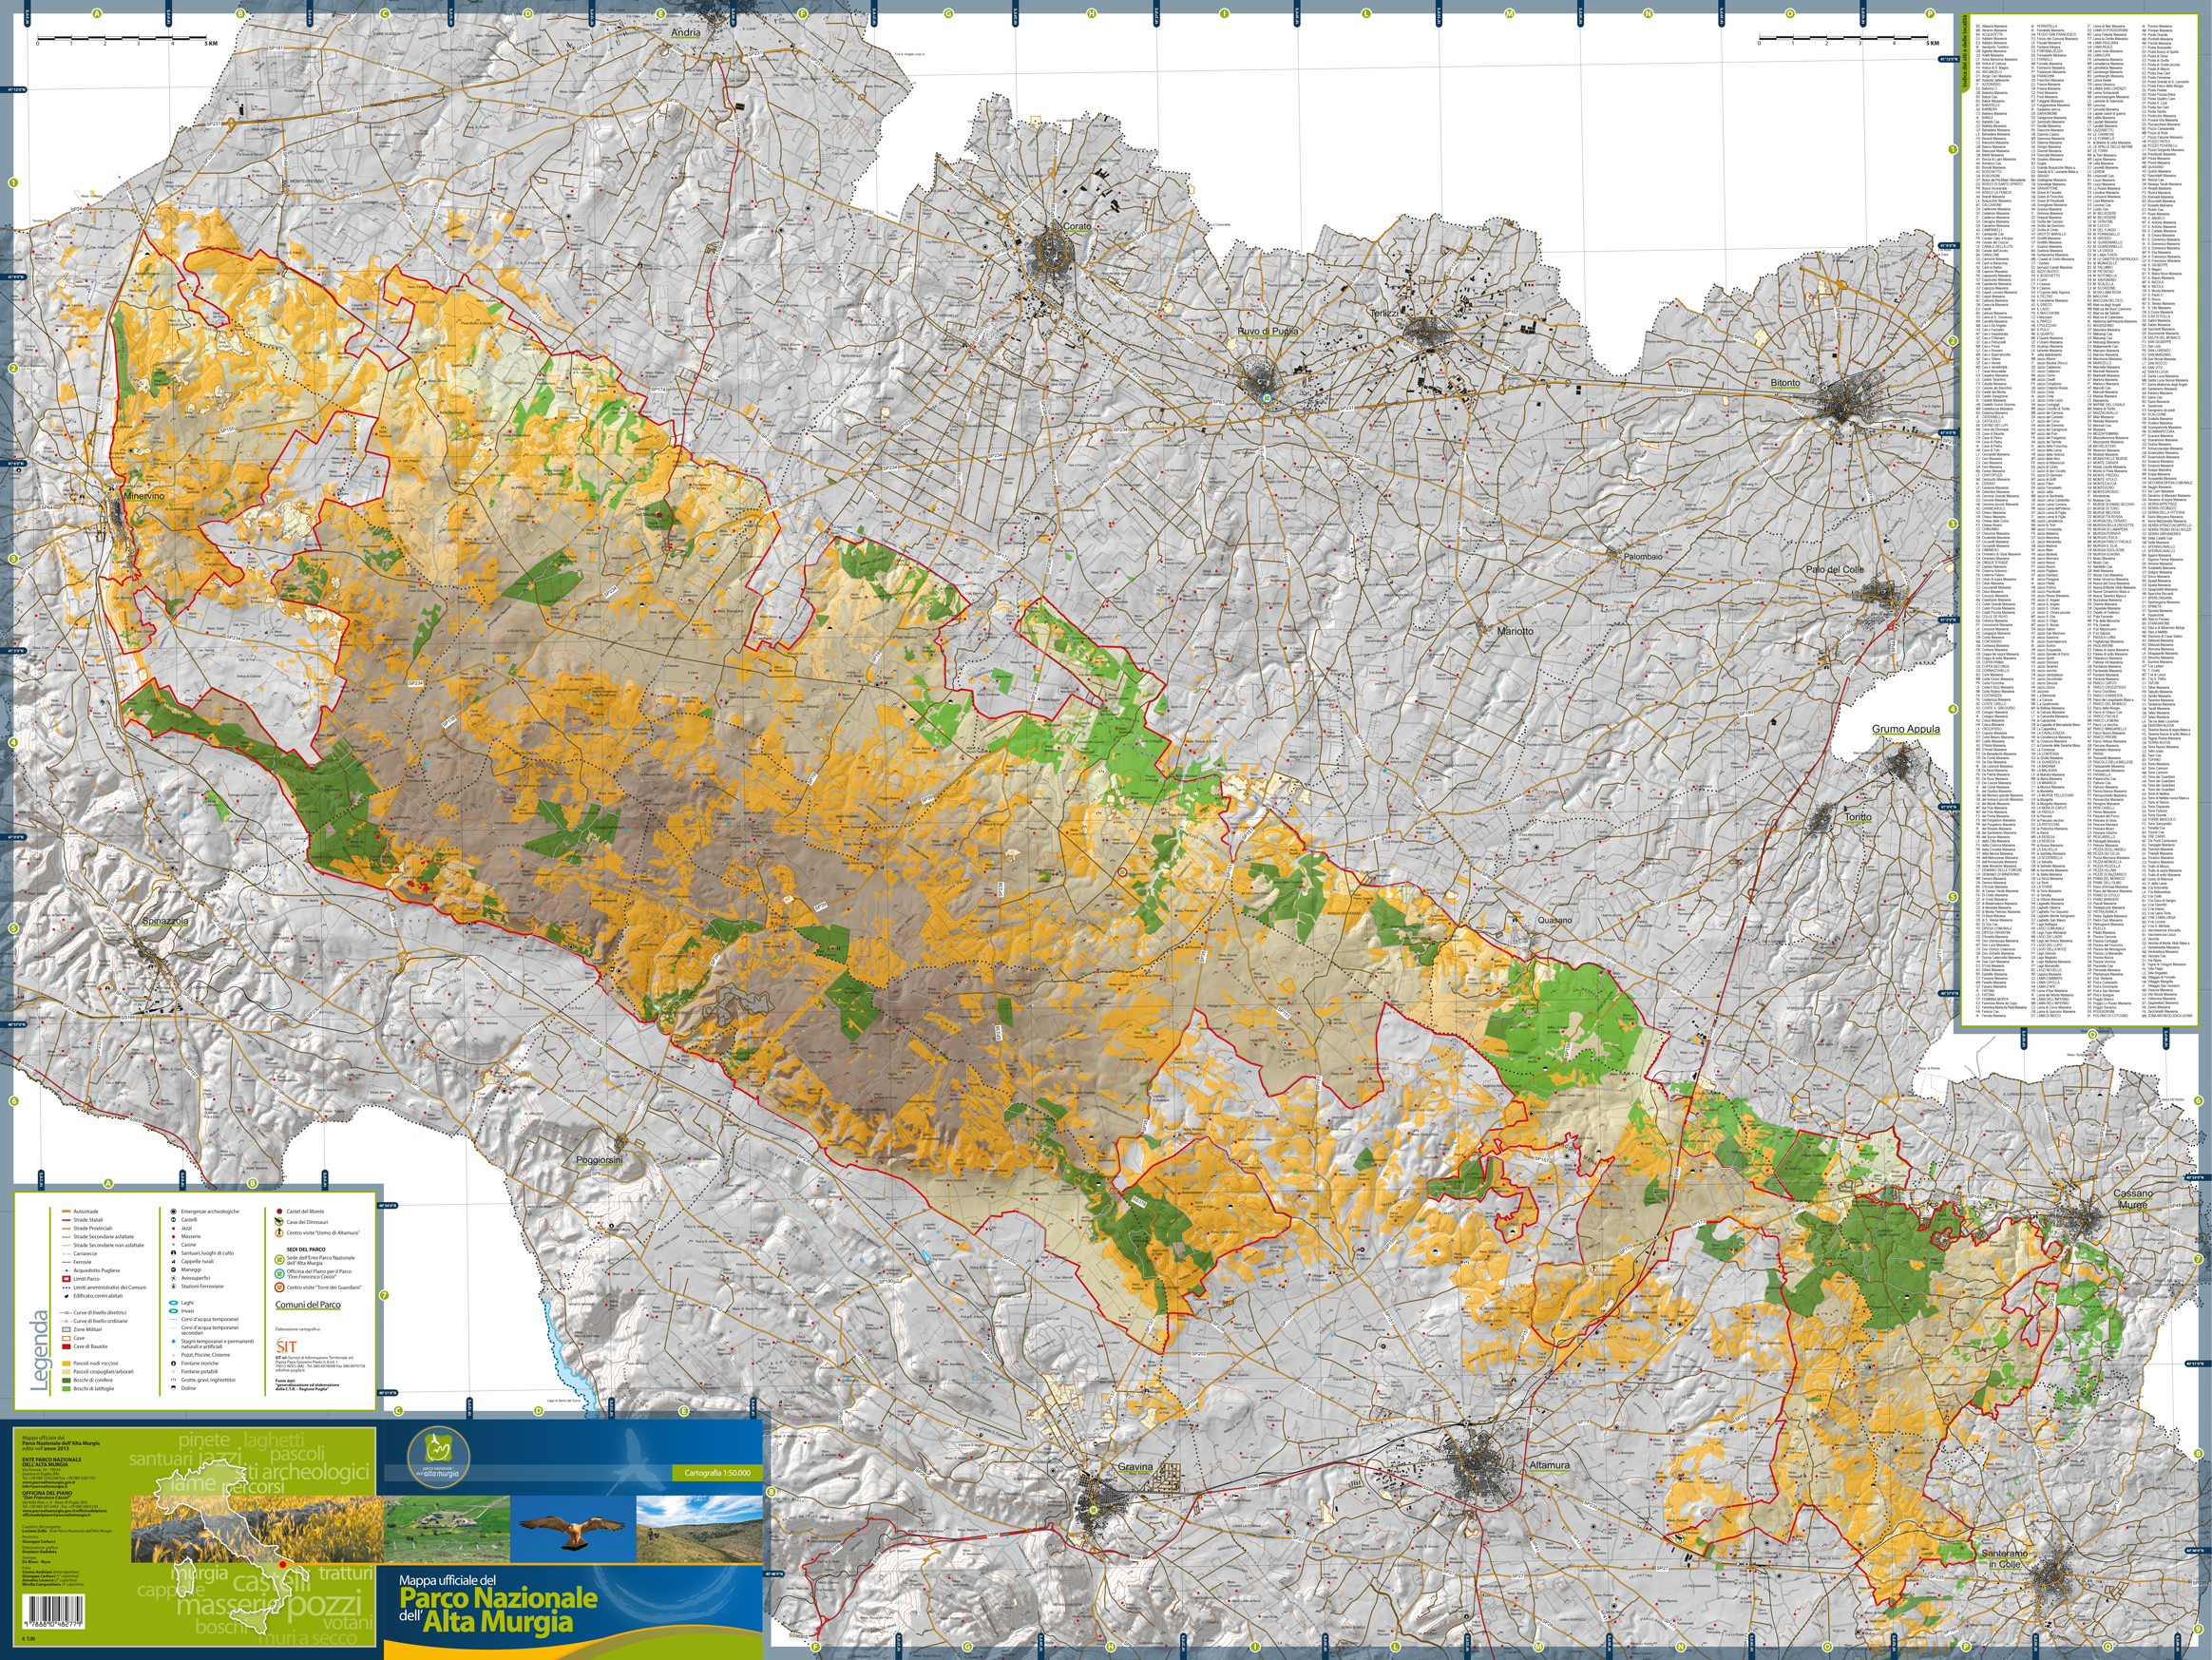Click the Castelli legend symbol
Image resolution: width=2212 pixels, height=1660 pixels.
(174, 1220)
